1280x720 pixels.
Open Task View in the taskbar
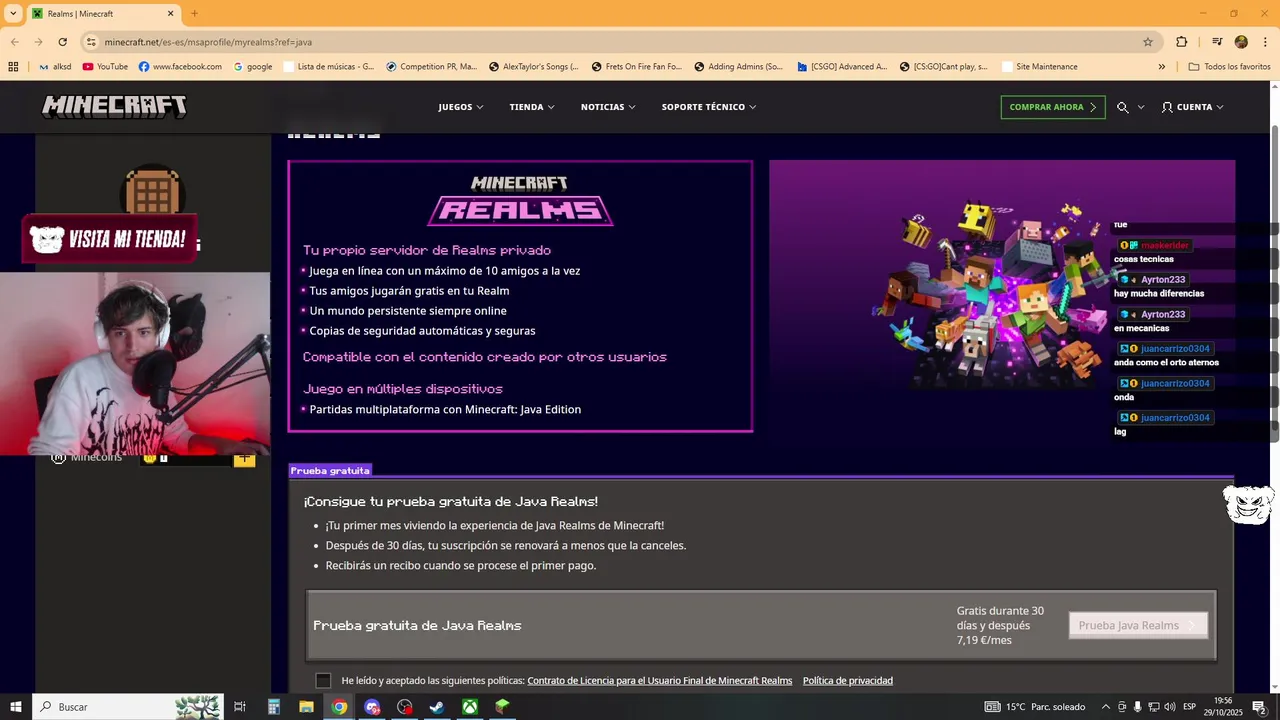pyautogui.click(x=240, y=707)
